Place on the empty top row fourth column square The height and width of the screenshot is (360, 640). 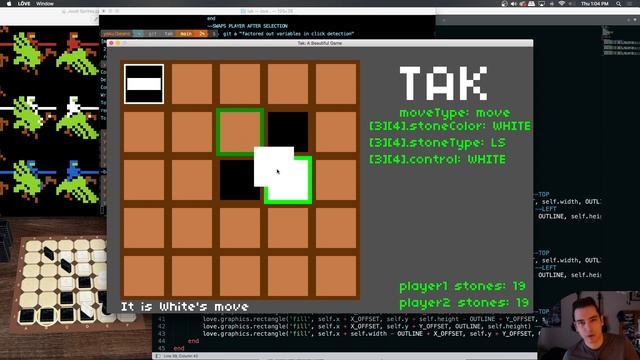[x=288, y=84]
